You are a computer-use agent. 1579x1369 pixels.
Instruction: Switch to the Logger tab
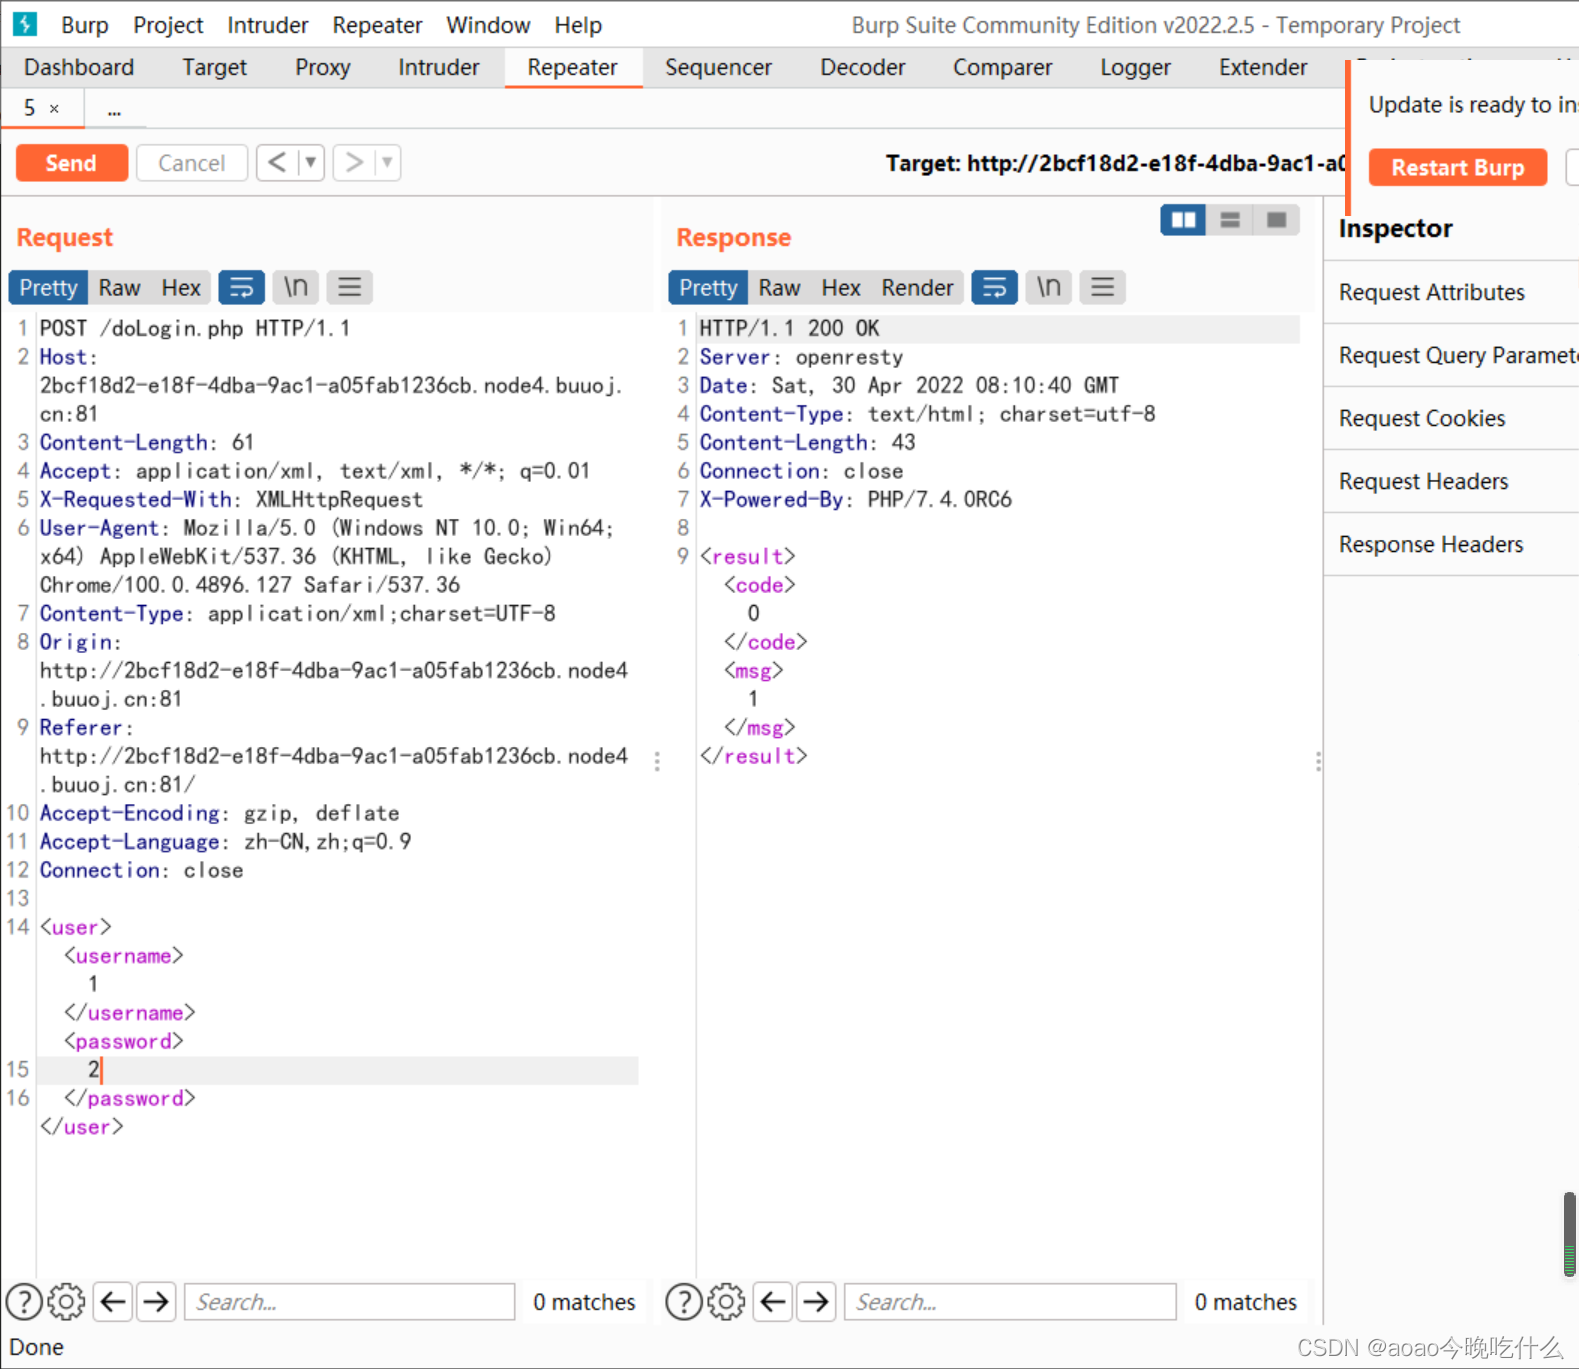click(x=1135, y=67)
